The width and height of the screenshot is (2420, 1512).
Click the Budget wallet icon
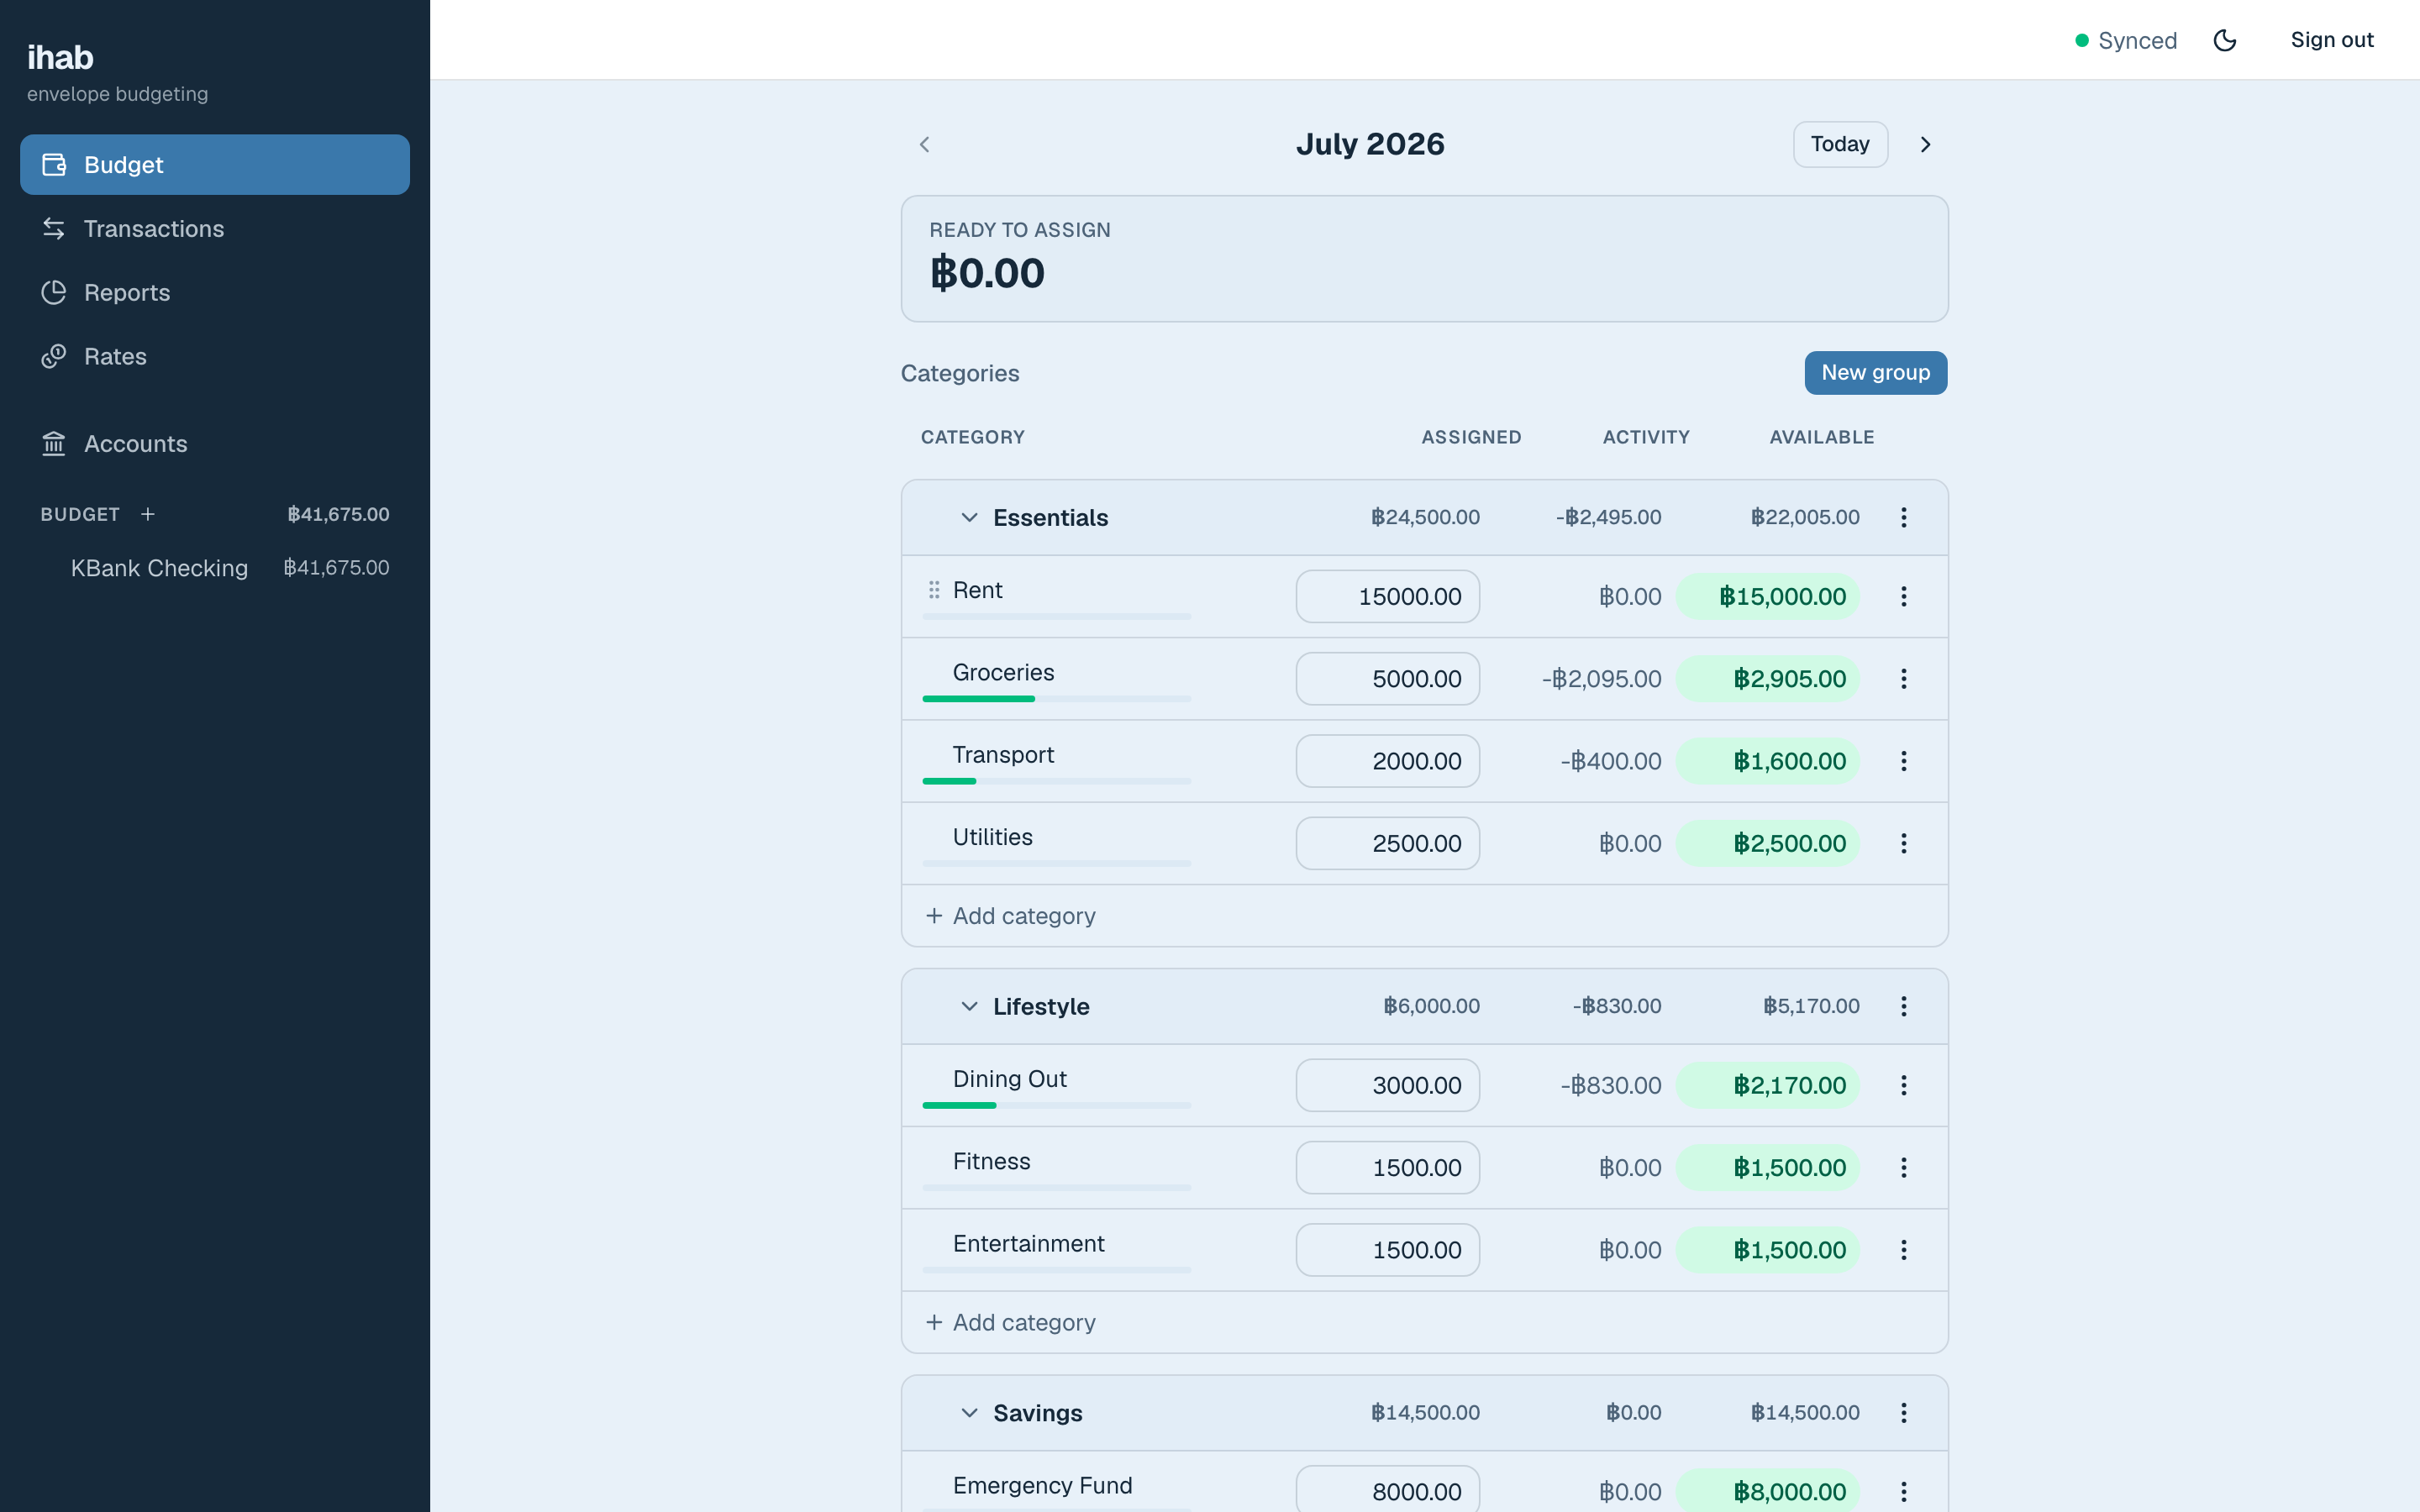(54, 165)
